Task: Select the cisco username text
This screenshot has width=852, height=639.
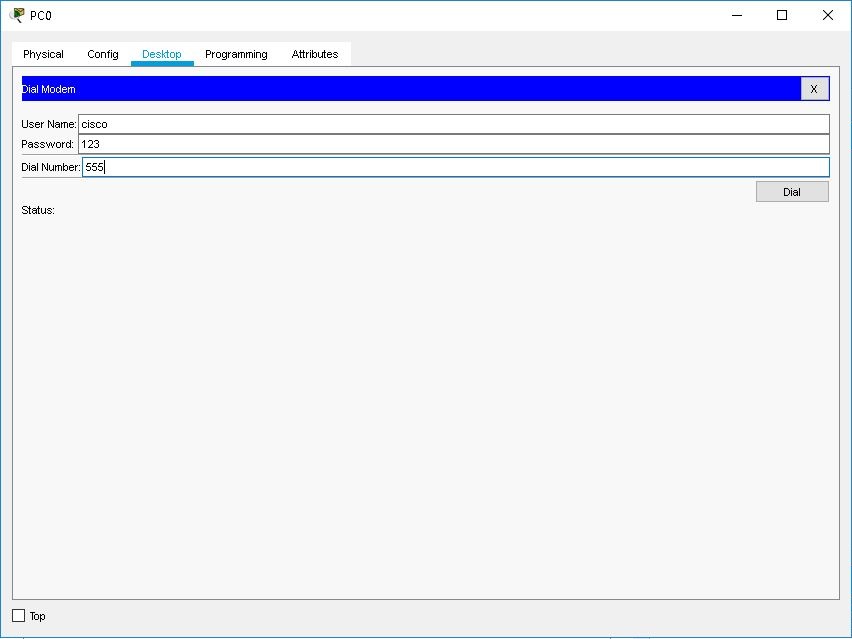Action: (x=96, y=123)
